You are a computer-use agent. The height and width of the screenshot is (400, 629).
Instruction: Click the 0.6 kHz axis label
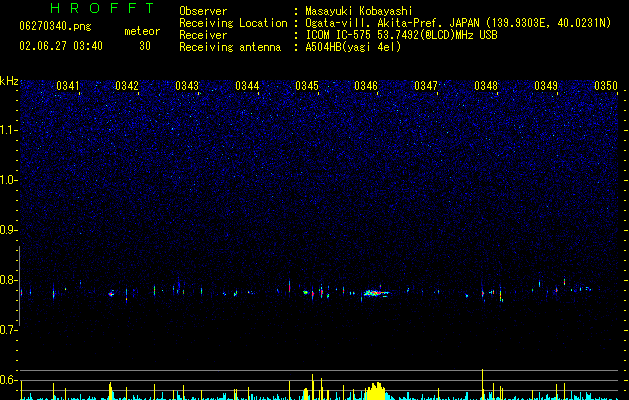(x=9, y=380)
